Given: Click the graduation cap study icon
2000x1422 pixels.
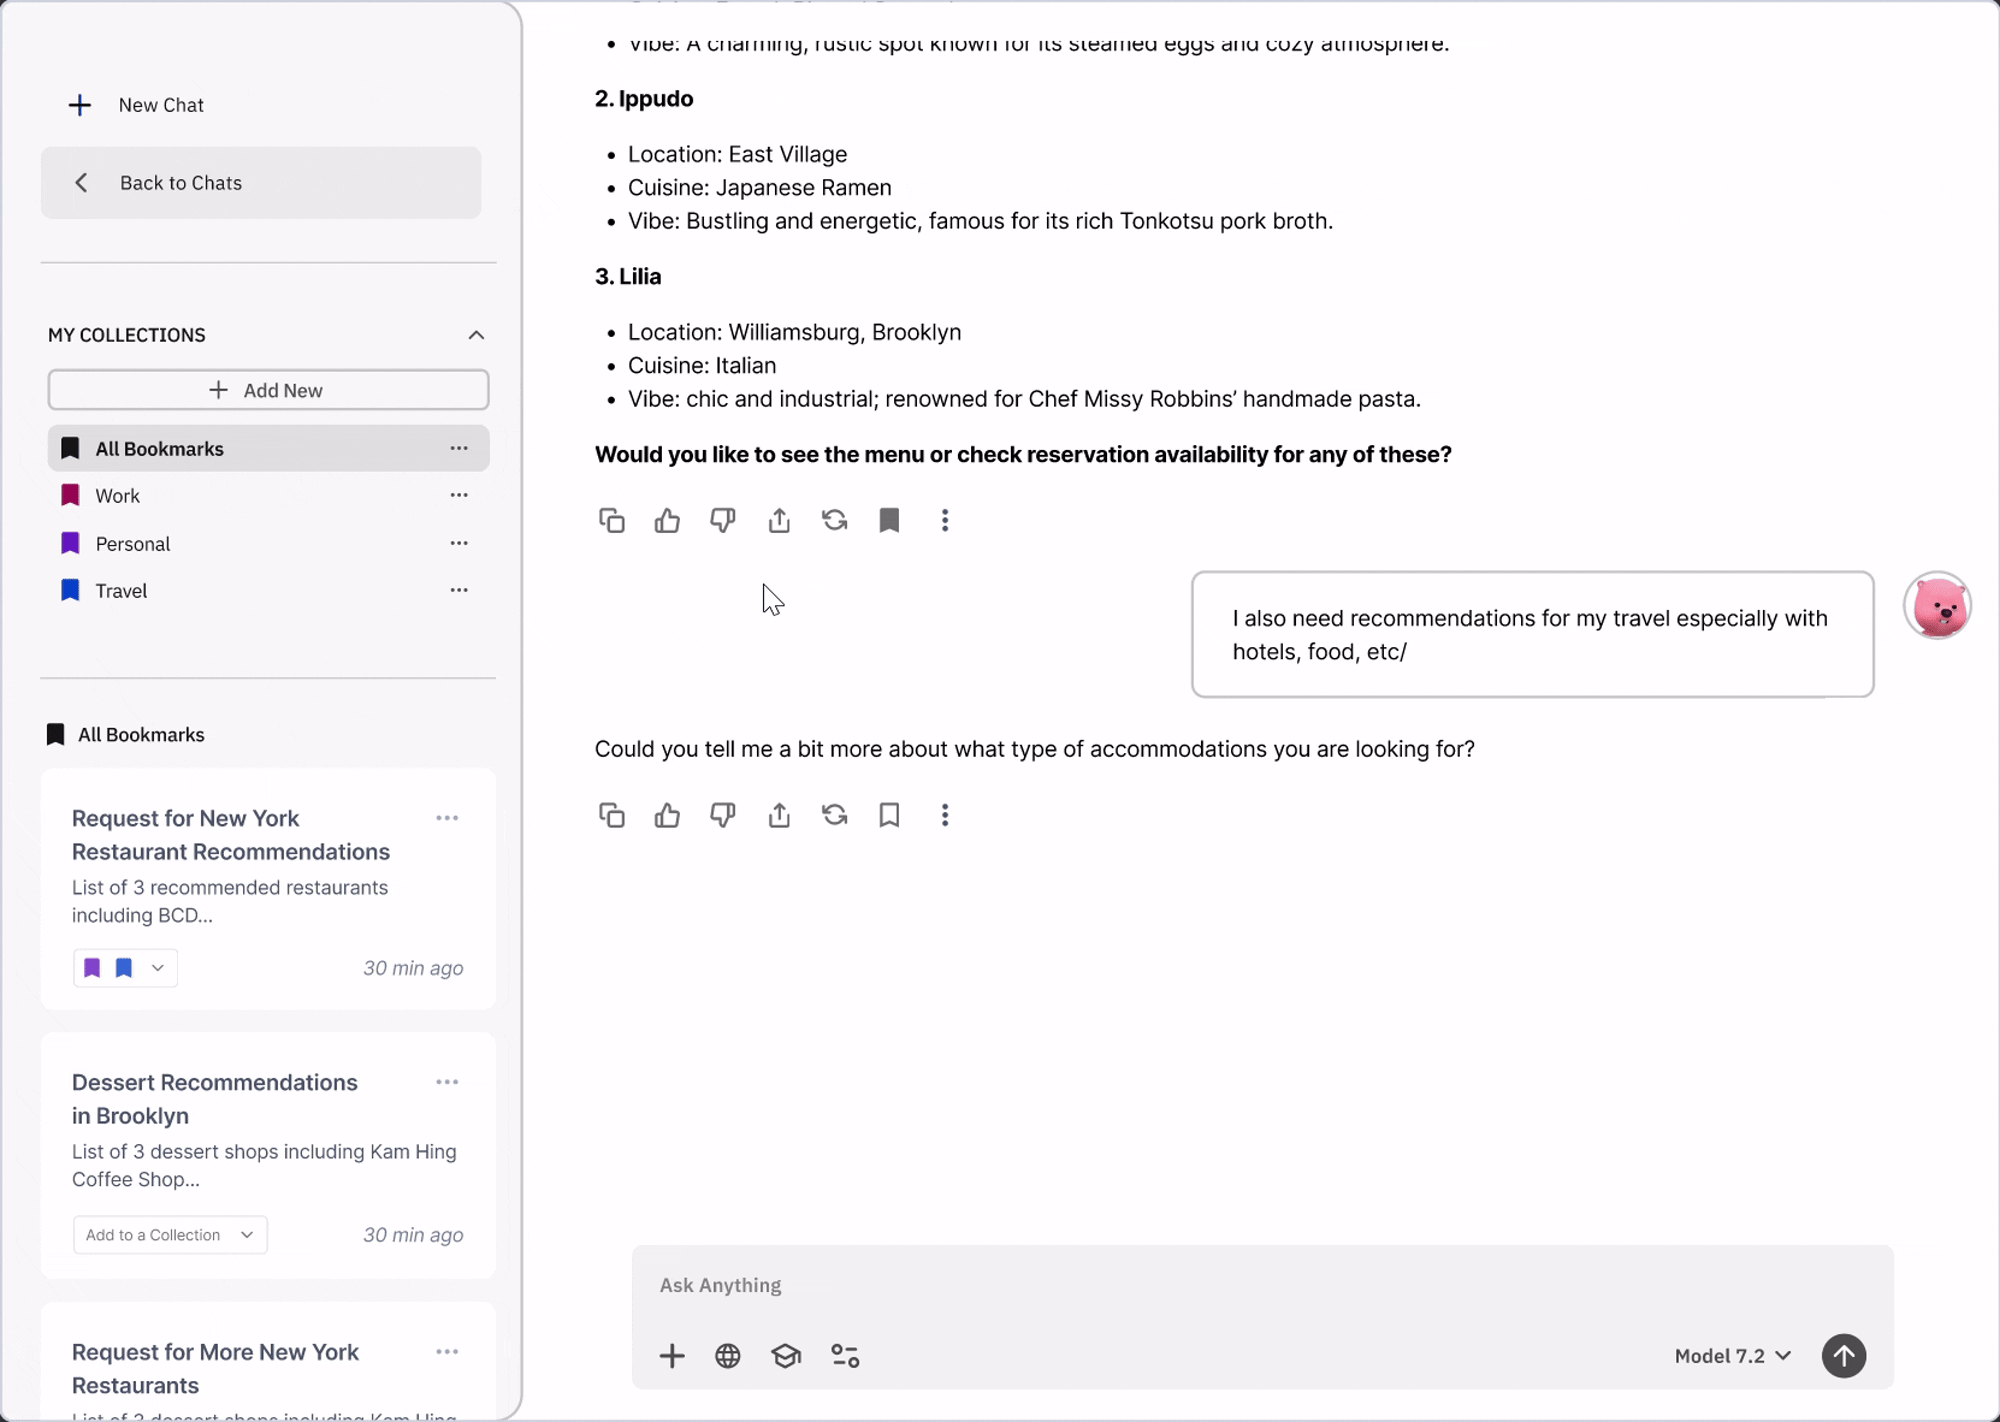Looking at the screenshot, I should tap(786, 1356).
